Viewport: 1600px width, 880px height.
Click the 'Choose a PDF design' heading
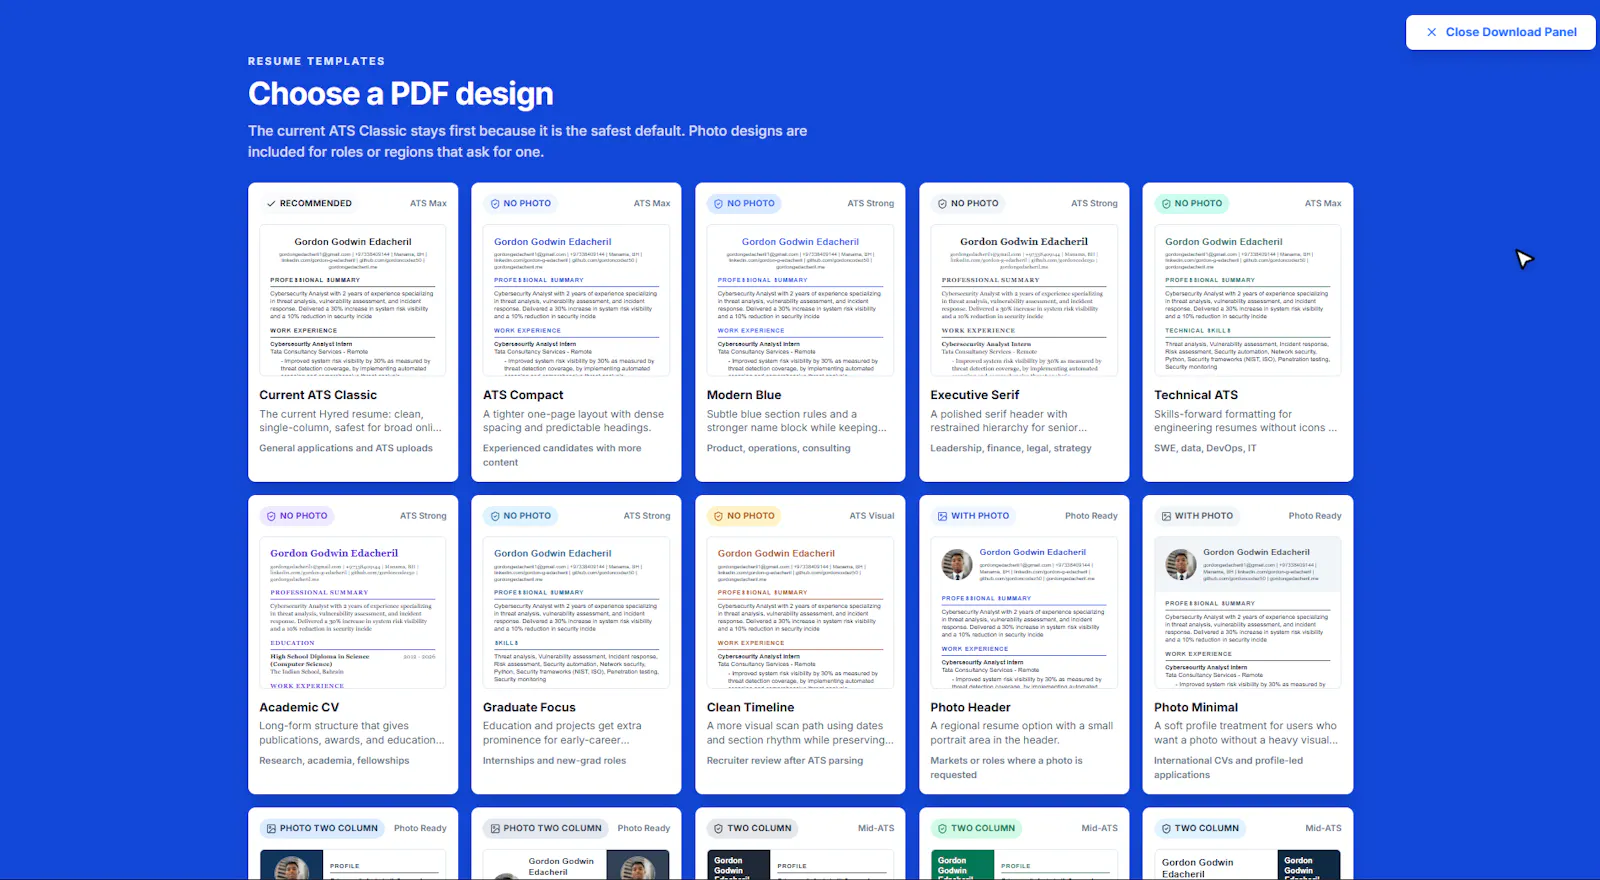400,94
